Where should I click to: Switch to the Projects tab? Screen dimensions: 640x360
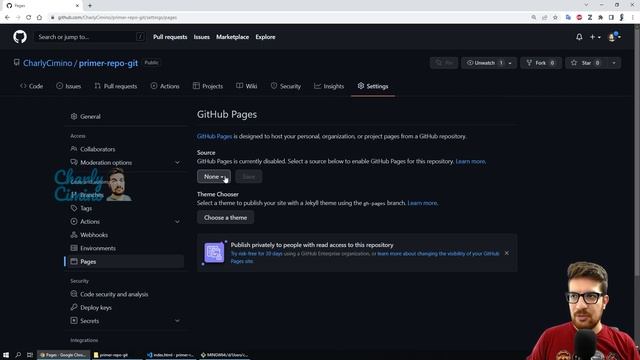208,86
